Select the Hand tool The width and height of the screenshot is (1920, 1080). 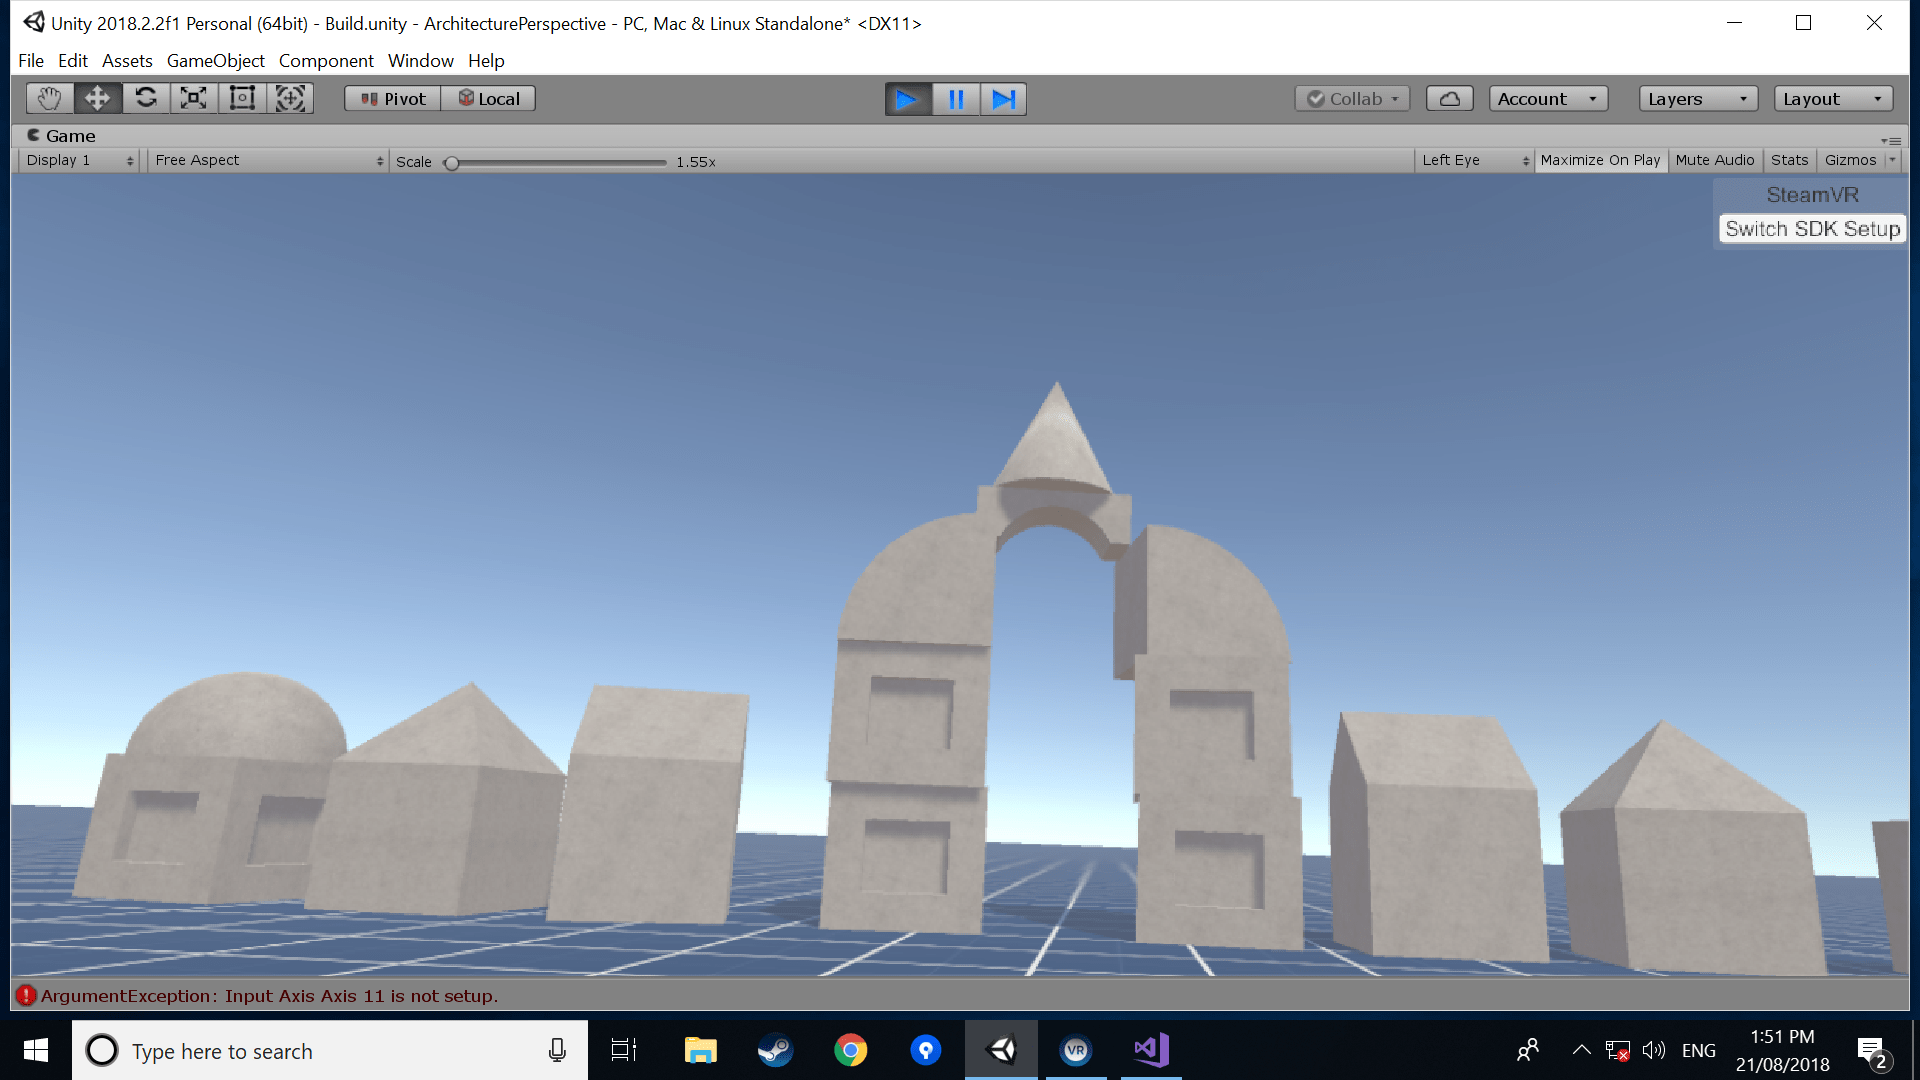click(x=49, y=98)
